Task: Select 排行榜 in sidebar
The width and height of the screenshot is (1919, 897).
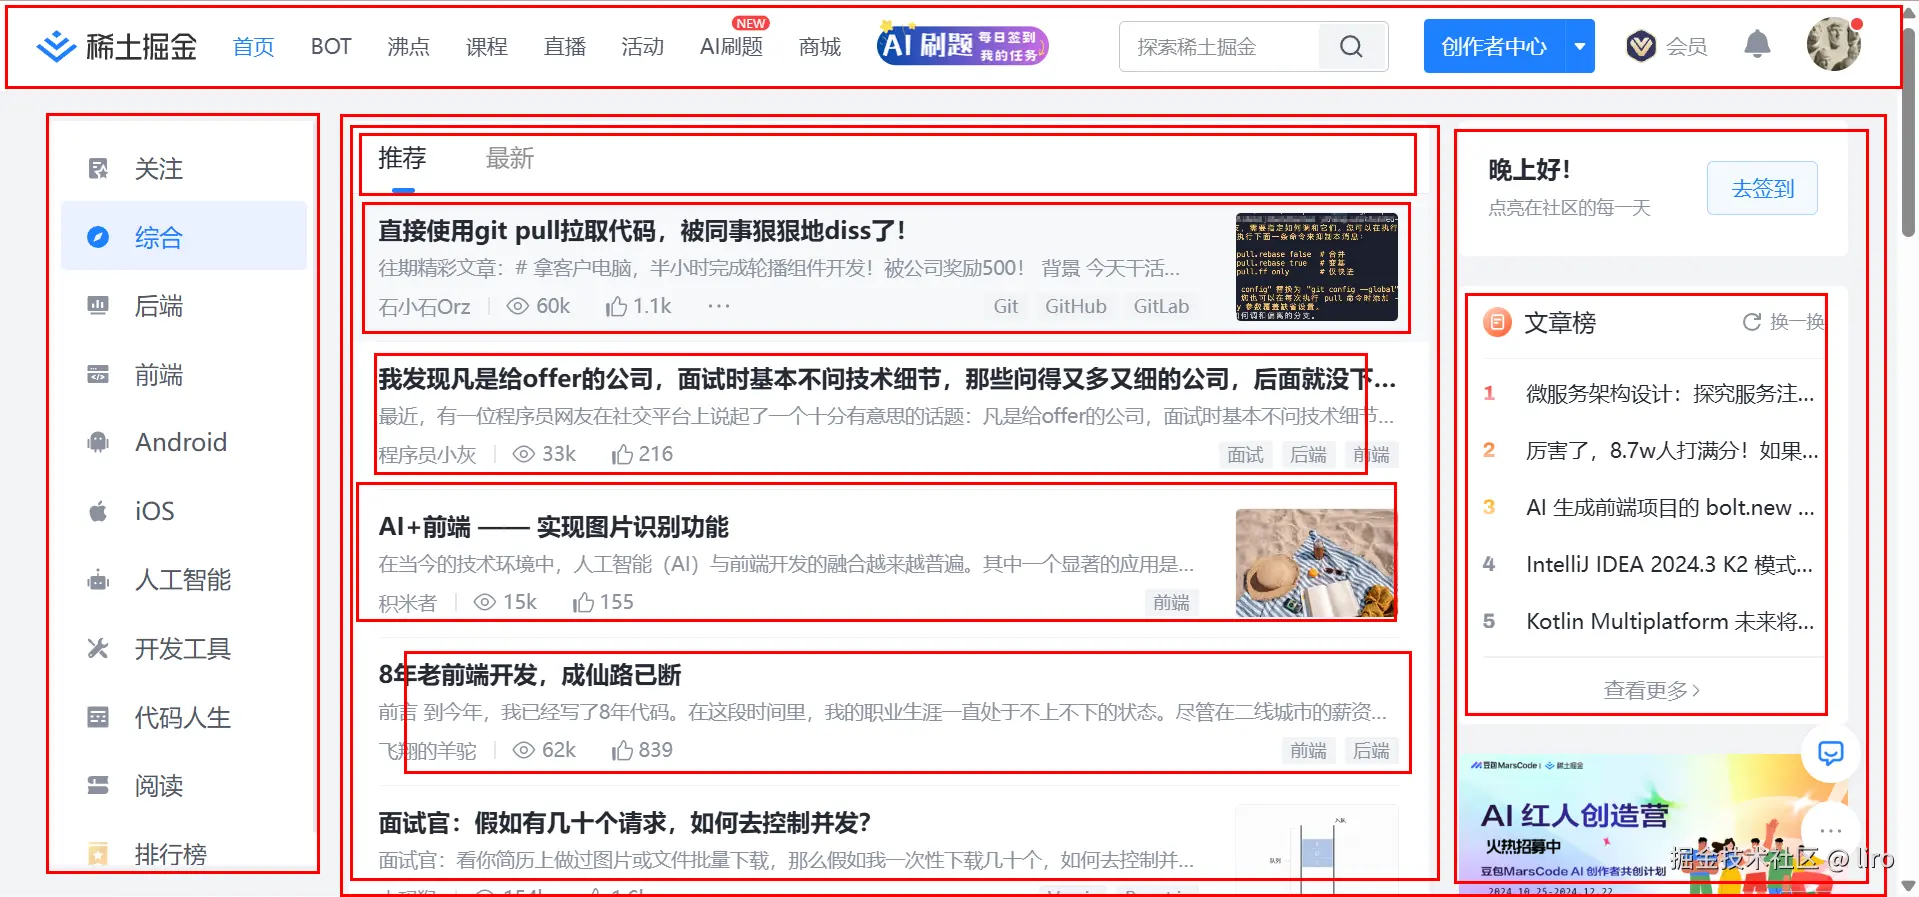Action: [184, 854]
